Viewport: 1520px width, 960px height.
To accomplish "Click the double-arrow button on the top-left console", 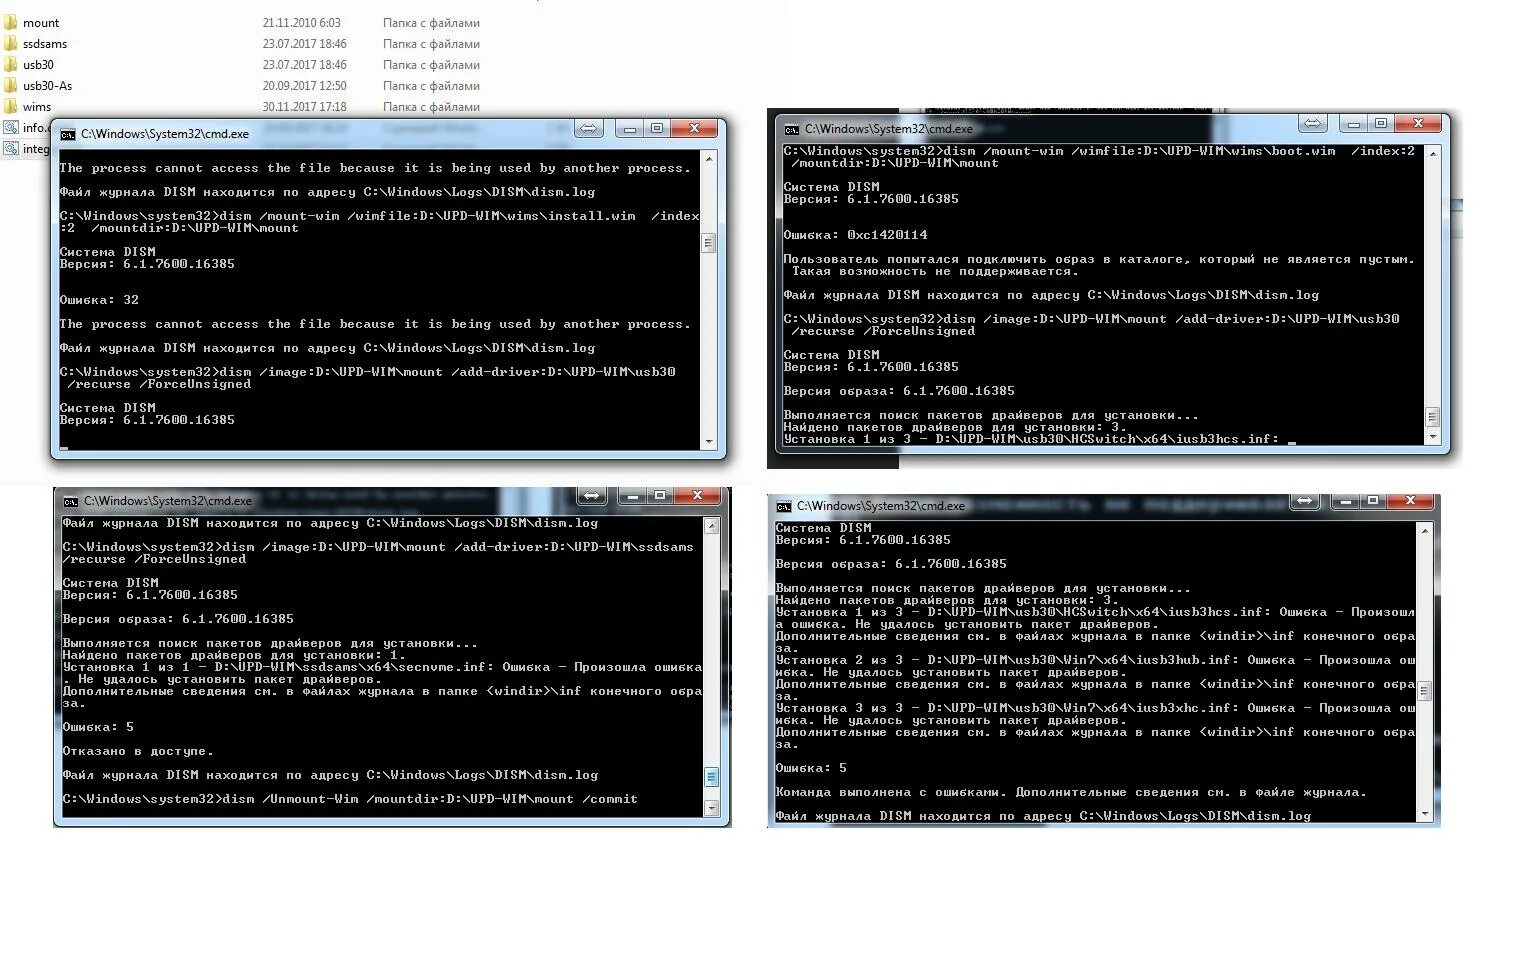I will coord(589,128).
